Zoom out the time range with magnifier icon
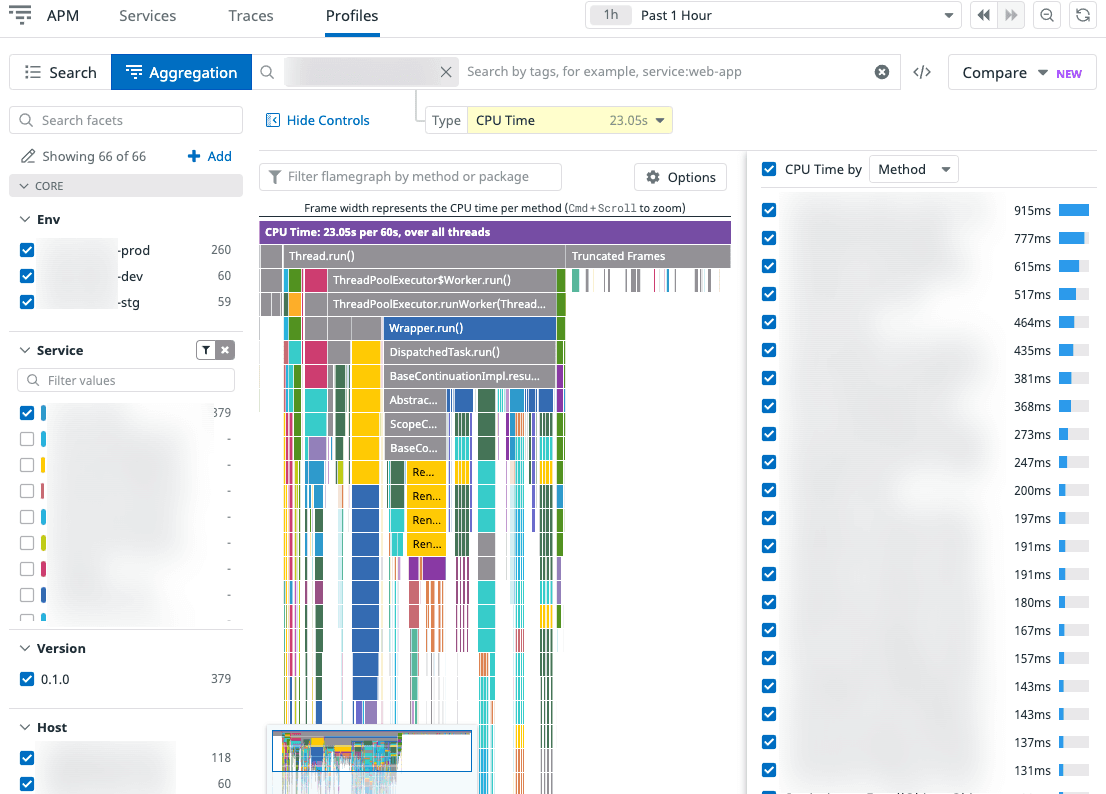Image resolution: width=1106 pixels, height=794 pixels. 1047,15
